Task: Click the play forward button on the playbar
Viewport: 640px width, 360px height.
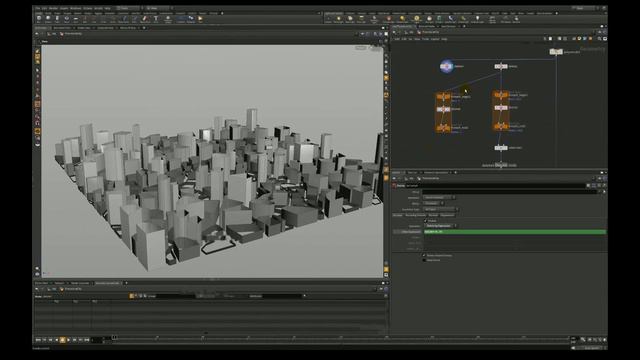Action: pos(68,340)
